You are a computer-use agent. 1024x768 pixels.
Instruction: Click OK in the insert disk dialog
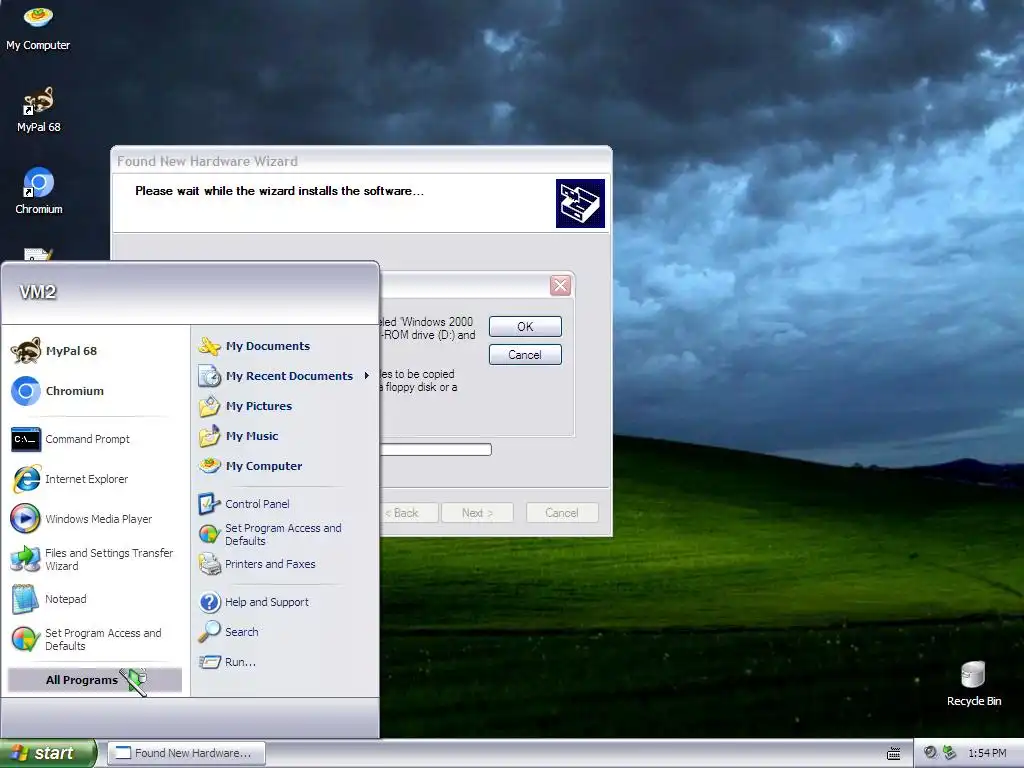coord(525,327)
